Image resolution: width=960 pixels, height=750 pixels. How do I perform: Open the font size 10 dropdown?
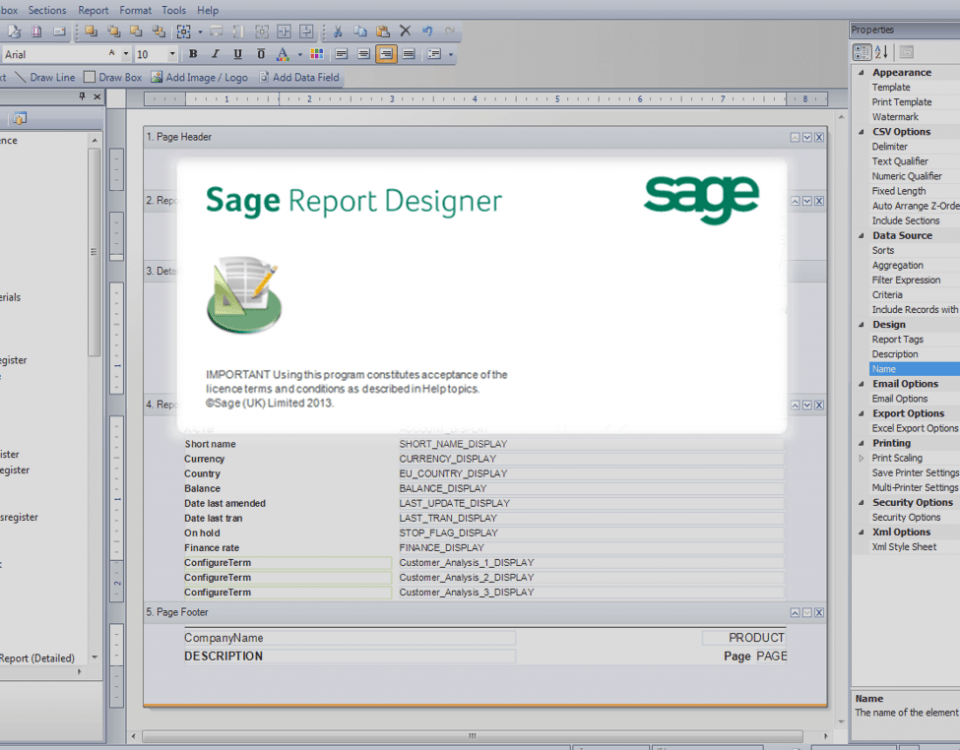(x=172, y=54)
